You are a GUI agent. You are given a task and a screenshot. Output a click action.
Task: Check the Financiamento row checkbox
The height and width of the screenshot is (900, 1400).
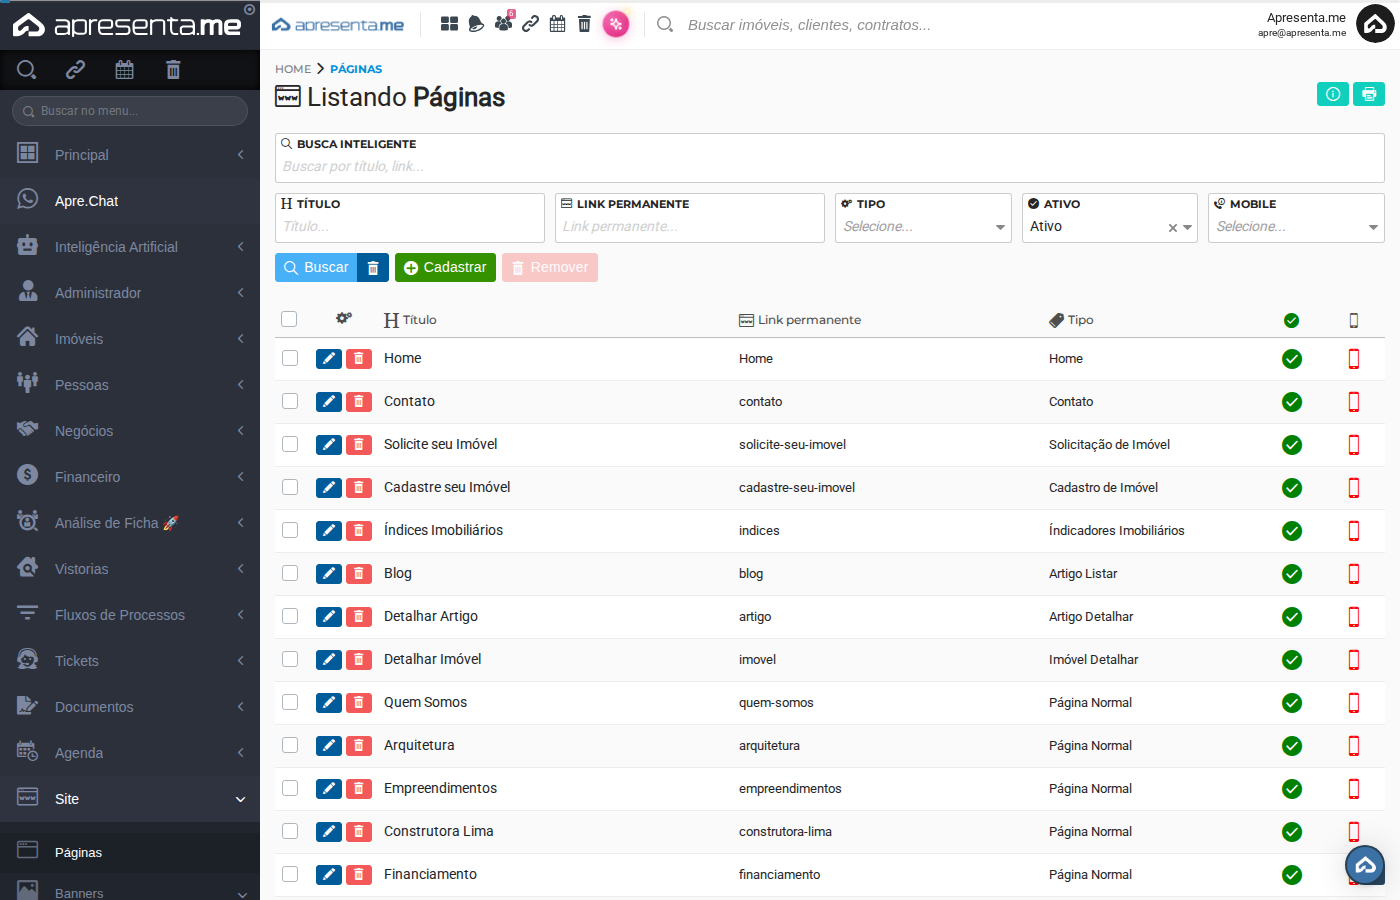(290, 874)
